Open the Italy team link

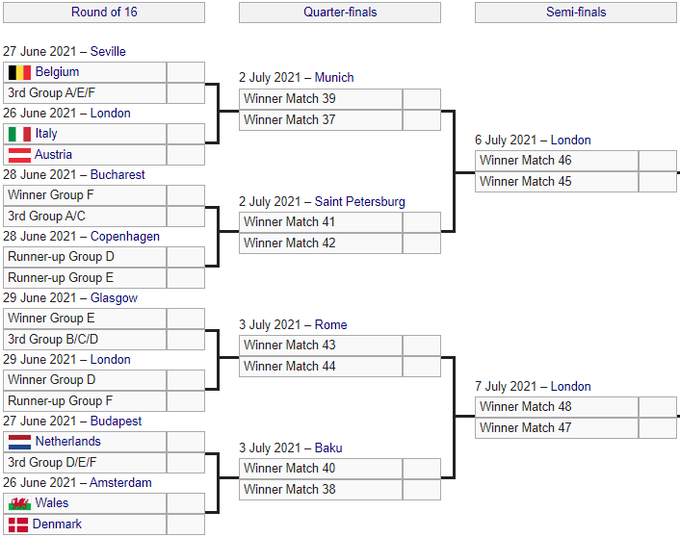46,134
